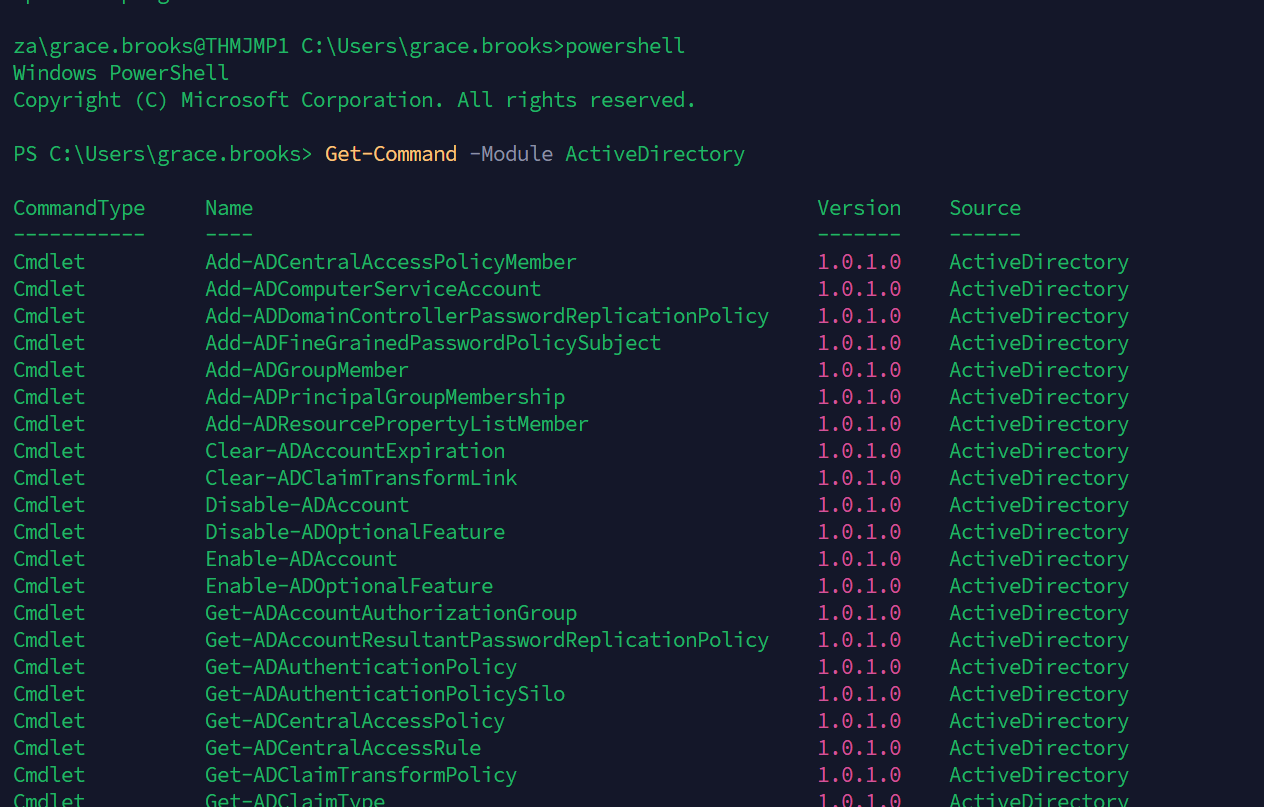Click Disable-ADAccount cmdlet name
The image size is (1264, 807).
coord(307,505)
